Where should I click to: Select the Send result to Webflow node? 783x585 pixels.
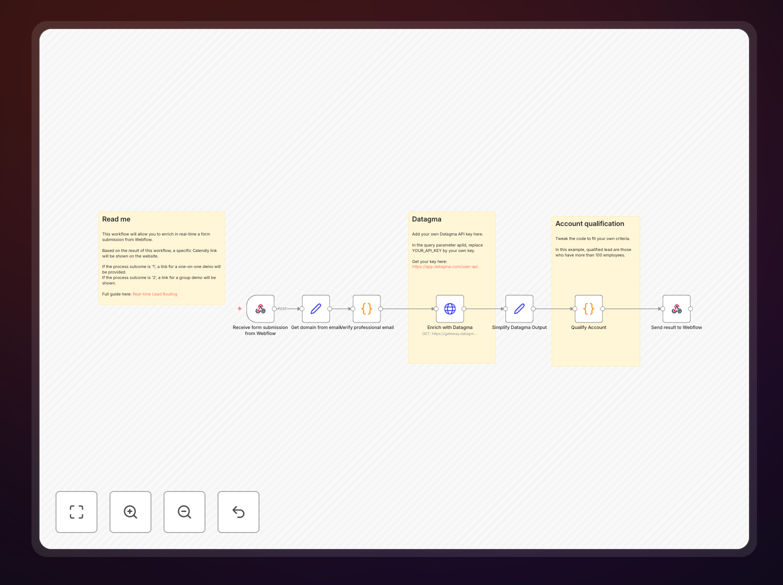(677, 309)
